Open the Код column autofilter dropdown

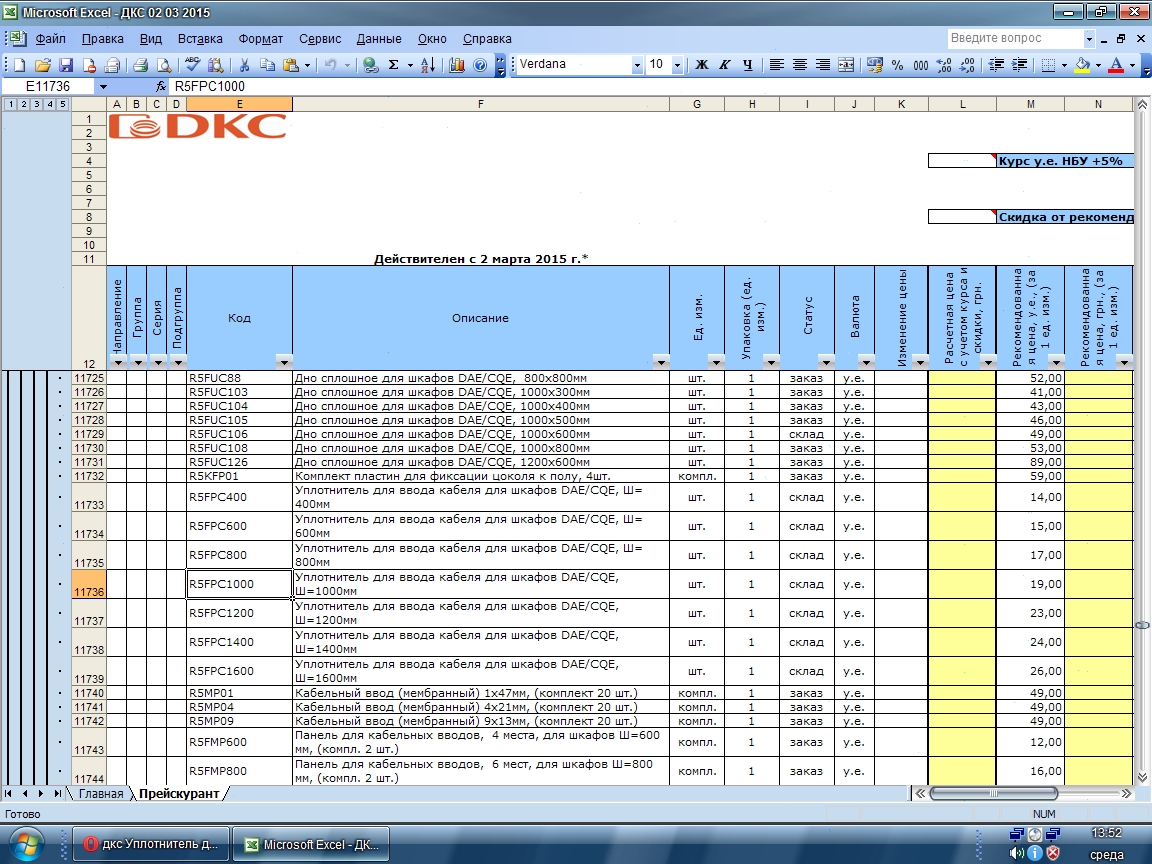click(284, 362)
